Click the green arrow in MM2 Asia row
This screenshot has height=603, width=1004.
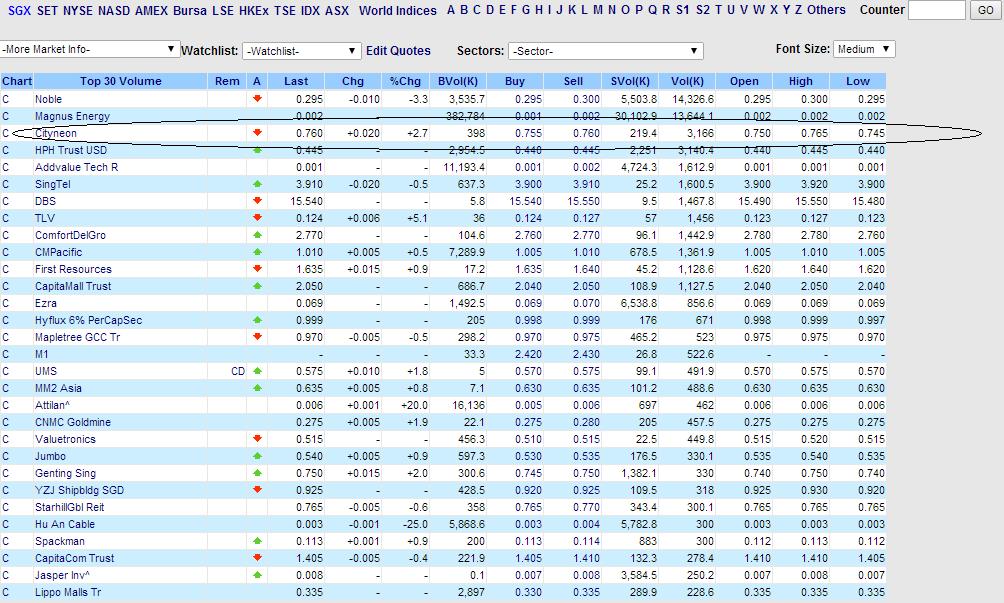[257, 388]
